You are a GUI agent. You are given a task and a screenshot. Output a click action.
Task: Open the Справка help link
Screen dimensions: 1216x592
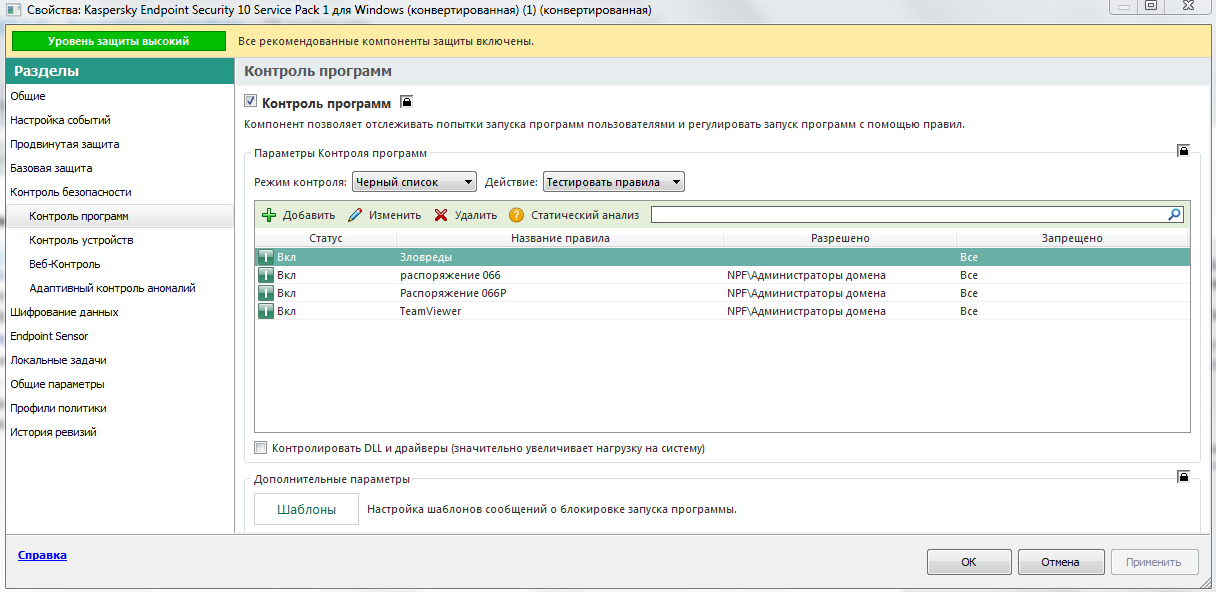pyautogui.click(x=42, y=555)
